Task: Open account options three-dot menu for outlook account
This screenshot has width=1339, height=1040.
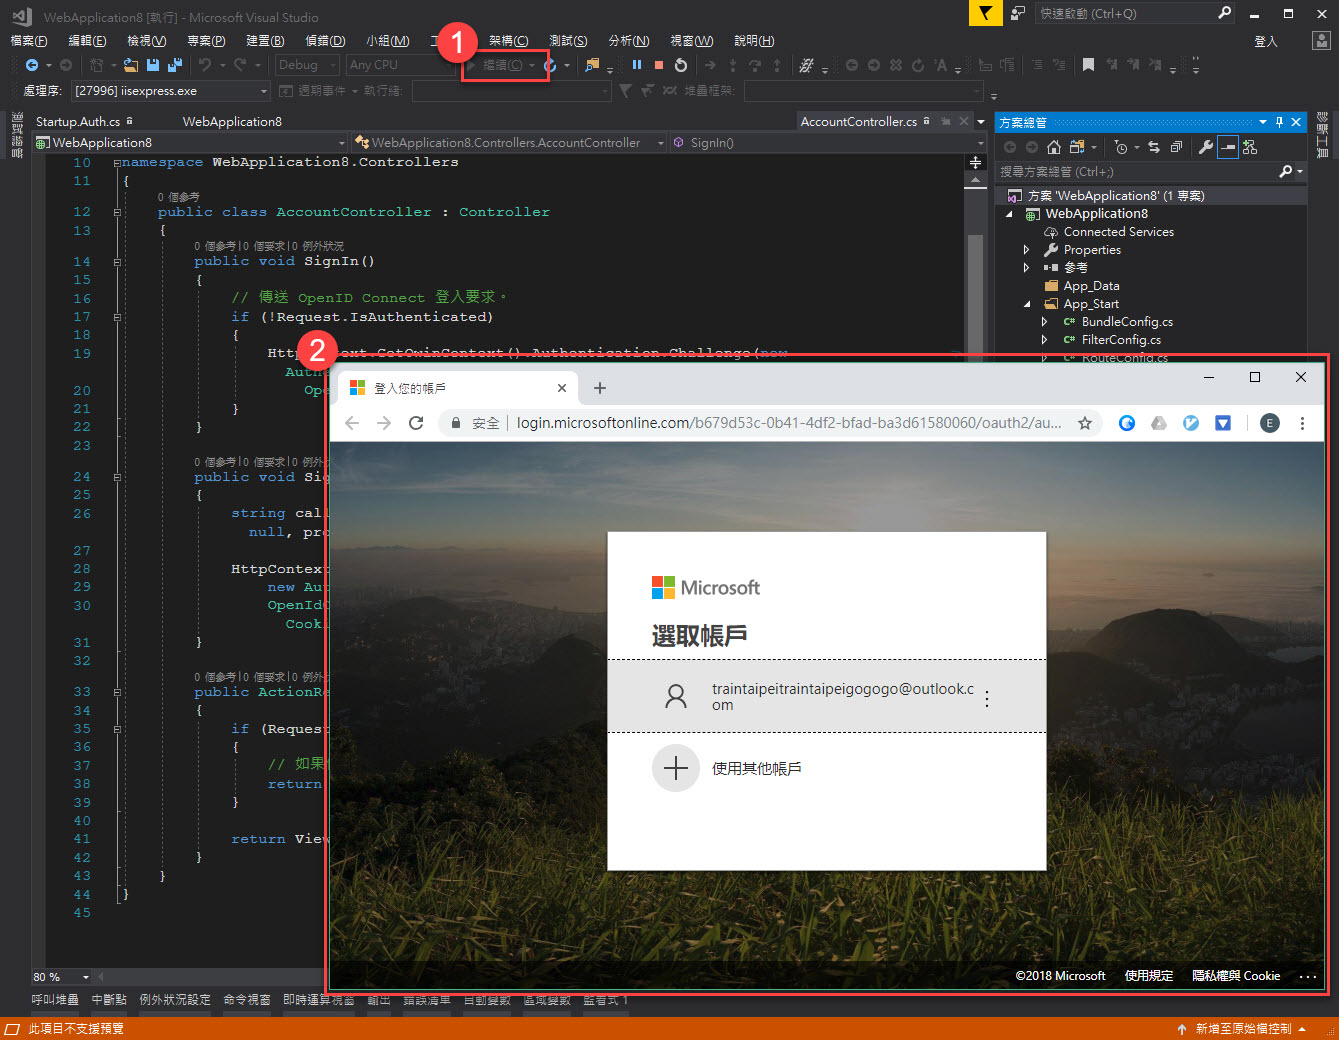Action: pos(987,699)
